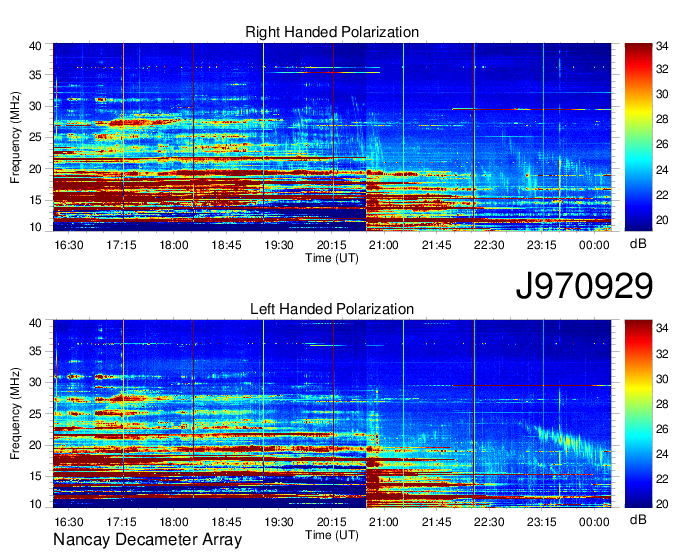Click the 17:15 time tick under Left Handed plot

pyautogui.click(x=121, y=522)
